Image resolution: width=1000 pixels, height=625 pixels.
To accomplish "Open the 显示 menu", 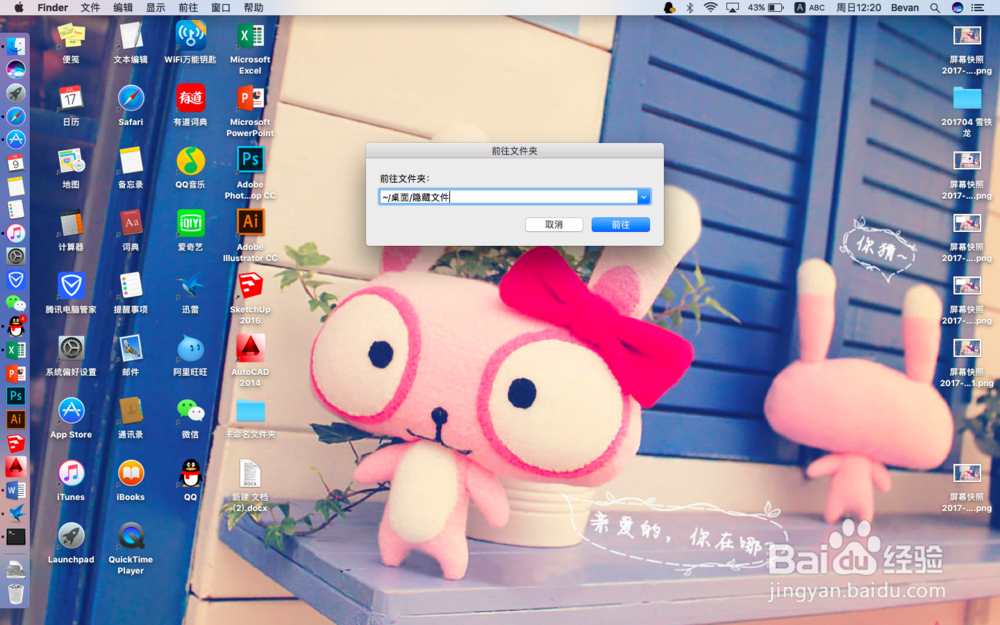I will click(x=156, y=8).
